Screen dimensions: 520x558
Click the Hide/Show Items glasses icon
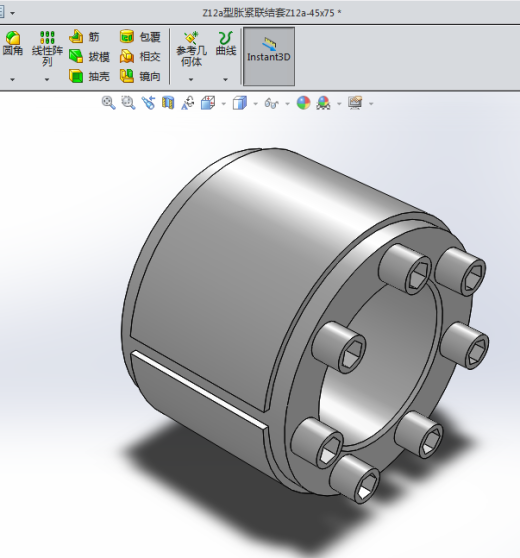coord(271,104)
